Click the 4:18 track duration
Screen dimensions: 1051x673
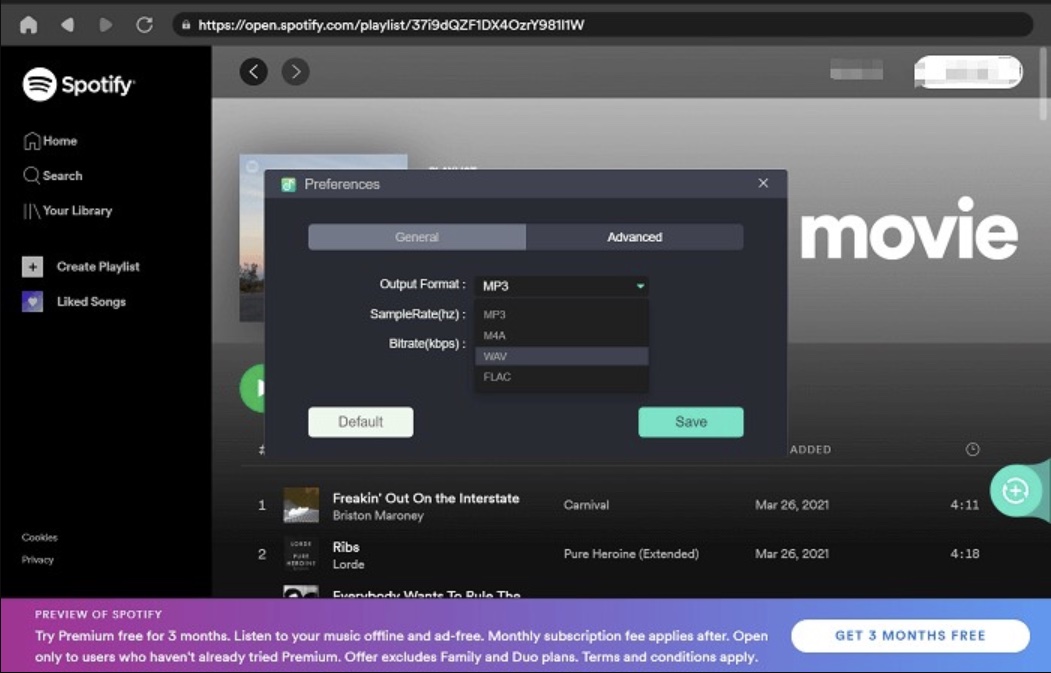pos(965,554)
